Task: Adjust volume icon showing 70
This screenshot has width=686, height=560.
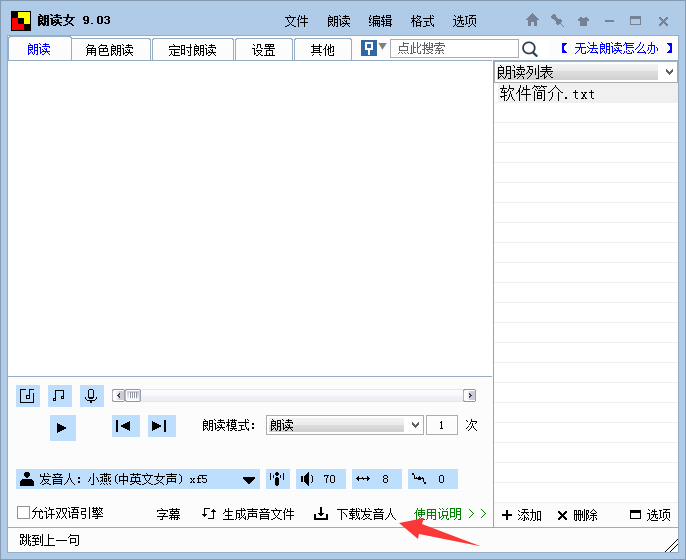Action: 320,479
